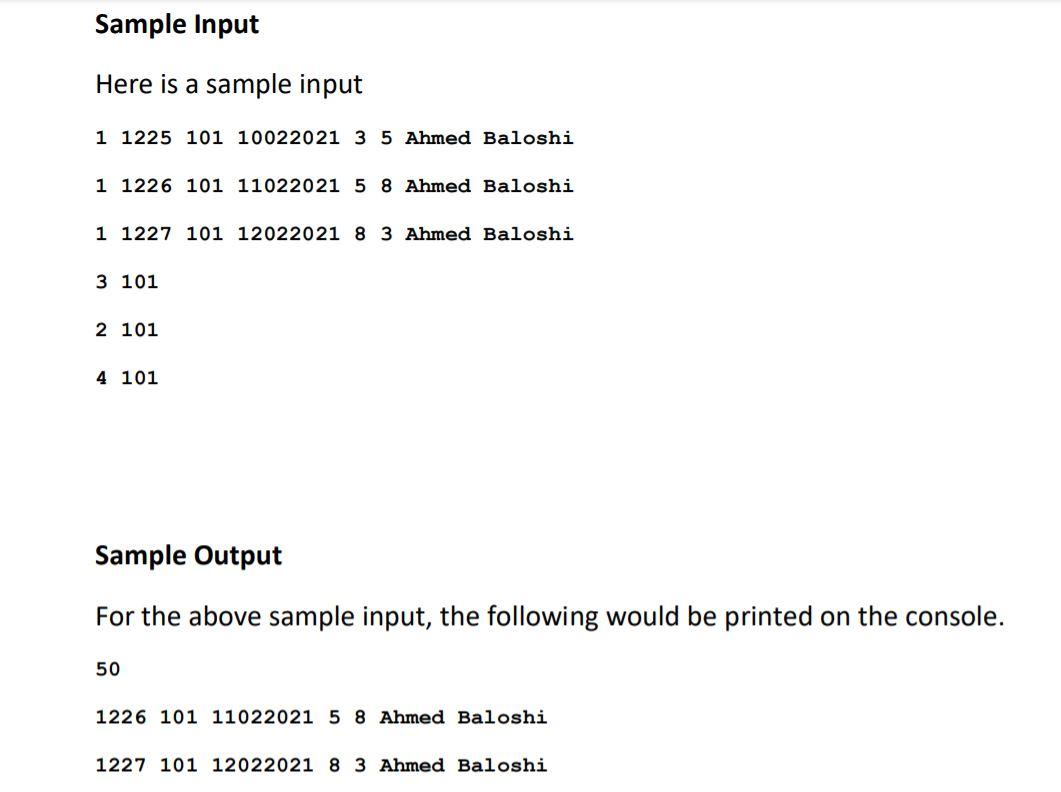The width and height of the screenshot is (1061, 792).
Task: Click the number 1225 in first input line
Action: 146,138
